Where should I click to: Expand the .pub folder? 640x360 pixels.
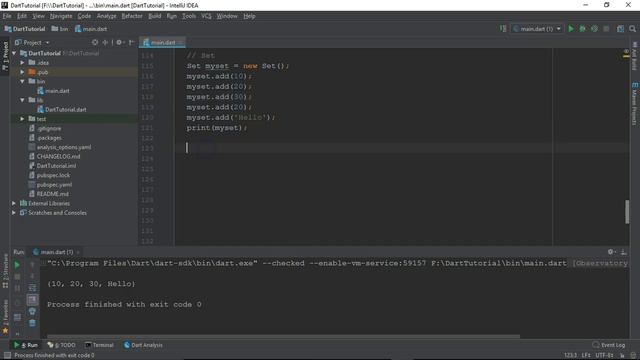[22, 72]
